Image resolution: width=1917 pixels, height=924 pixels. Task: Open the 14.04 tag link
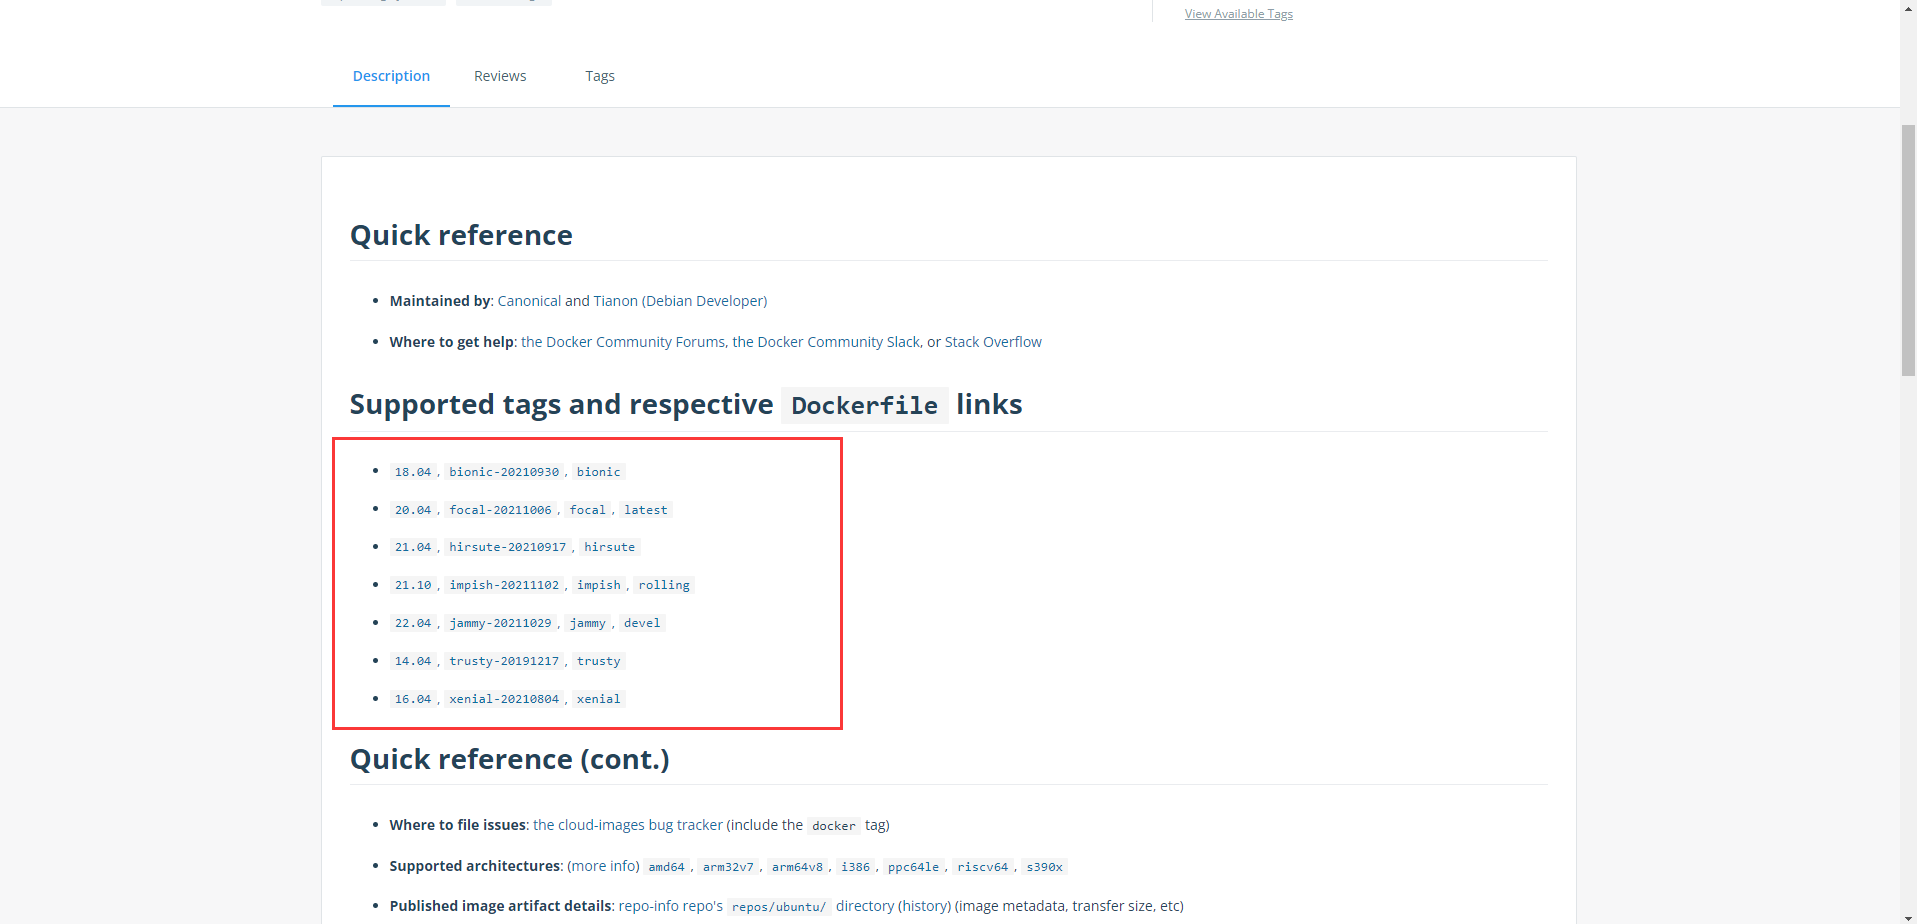(x=413, y=661)
